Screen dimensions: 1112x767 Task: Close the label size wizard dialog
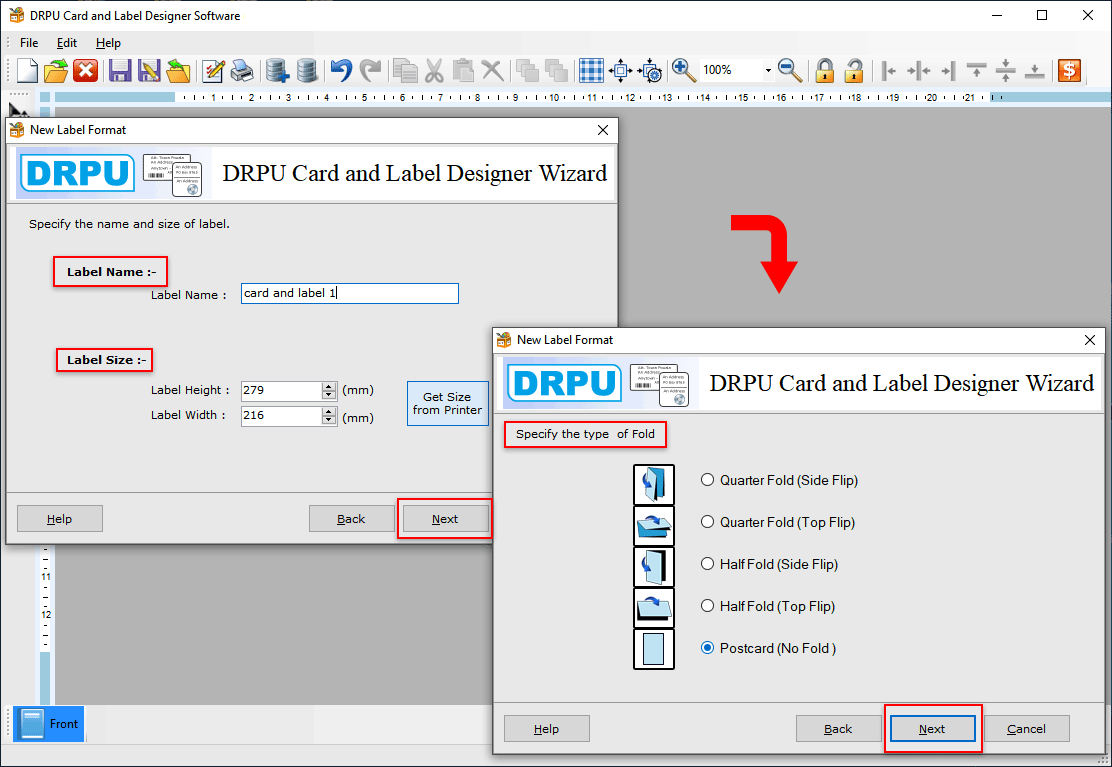(x=603, y=130)
